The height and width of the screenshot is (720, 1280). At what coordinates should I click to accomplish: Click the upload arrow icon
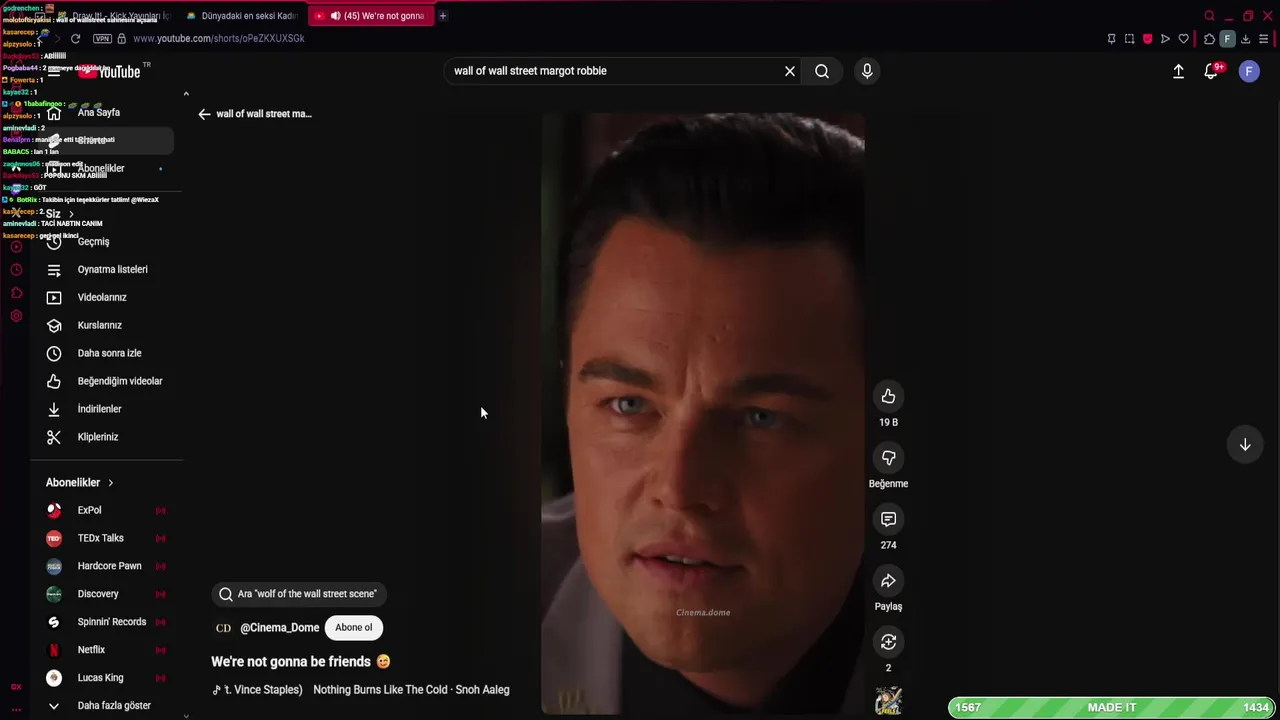[x=1178, y=71]
